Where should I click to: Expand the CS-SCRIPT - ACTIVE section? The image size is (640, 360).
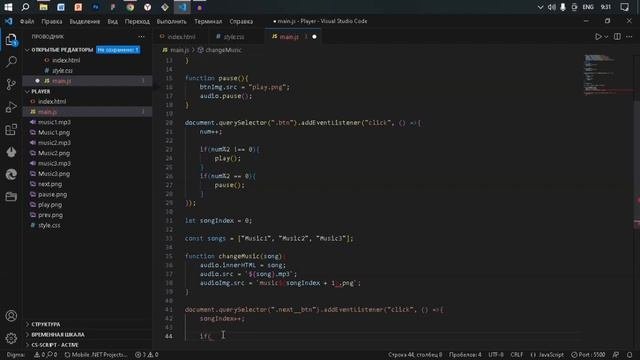point(55,345)
